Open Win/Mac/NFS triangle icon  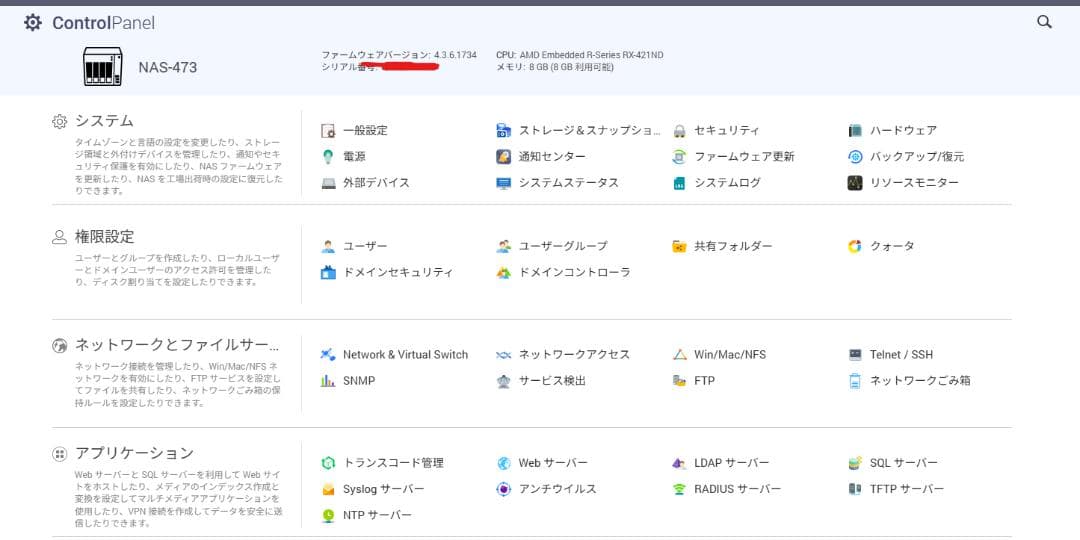click(679, 355)
